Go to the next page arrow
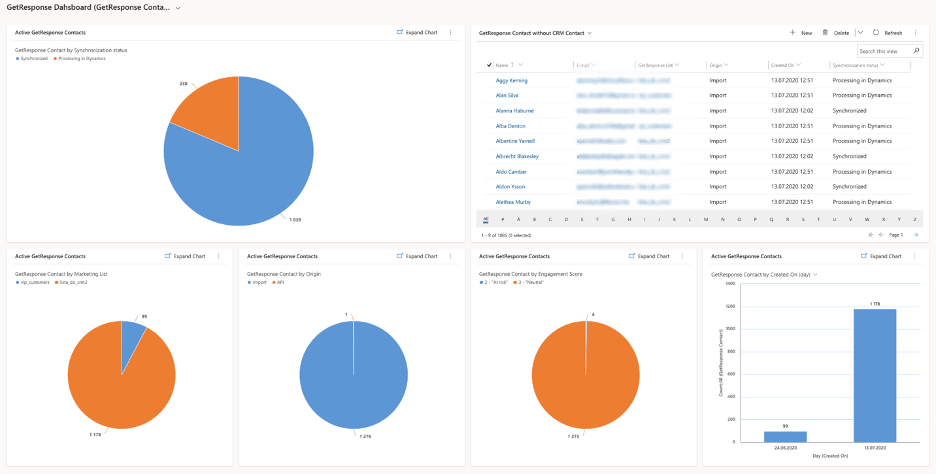 pyautogui.click(x=915, y=235)
